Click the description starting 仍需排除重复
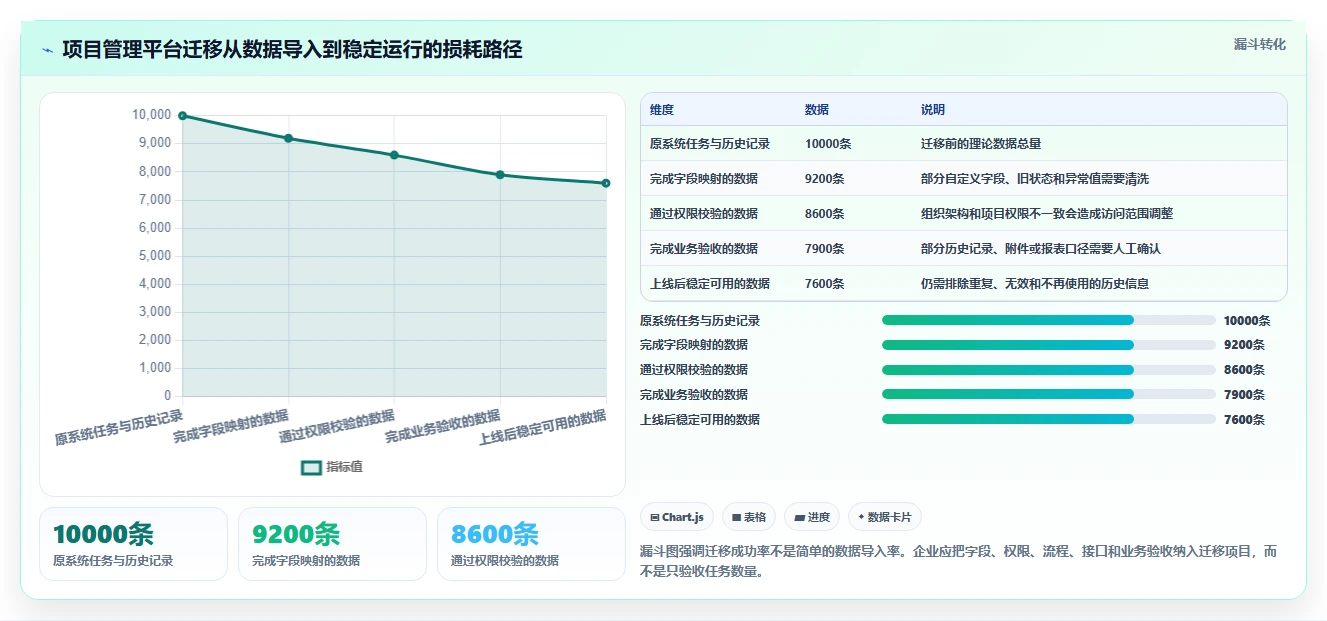 pos(1035,284)
